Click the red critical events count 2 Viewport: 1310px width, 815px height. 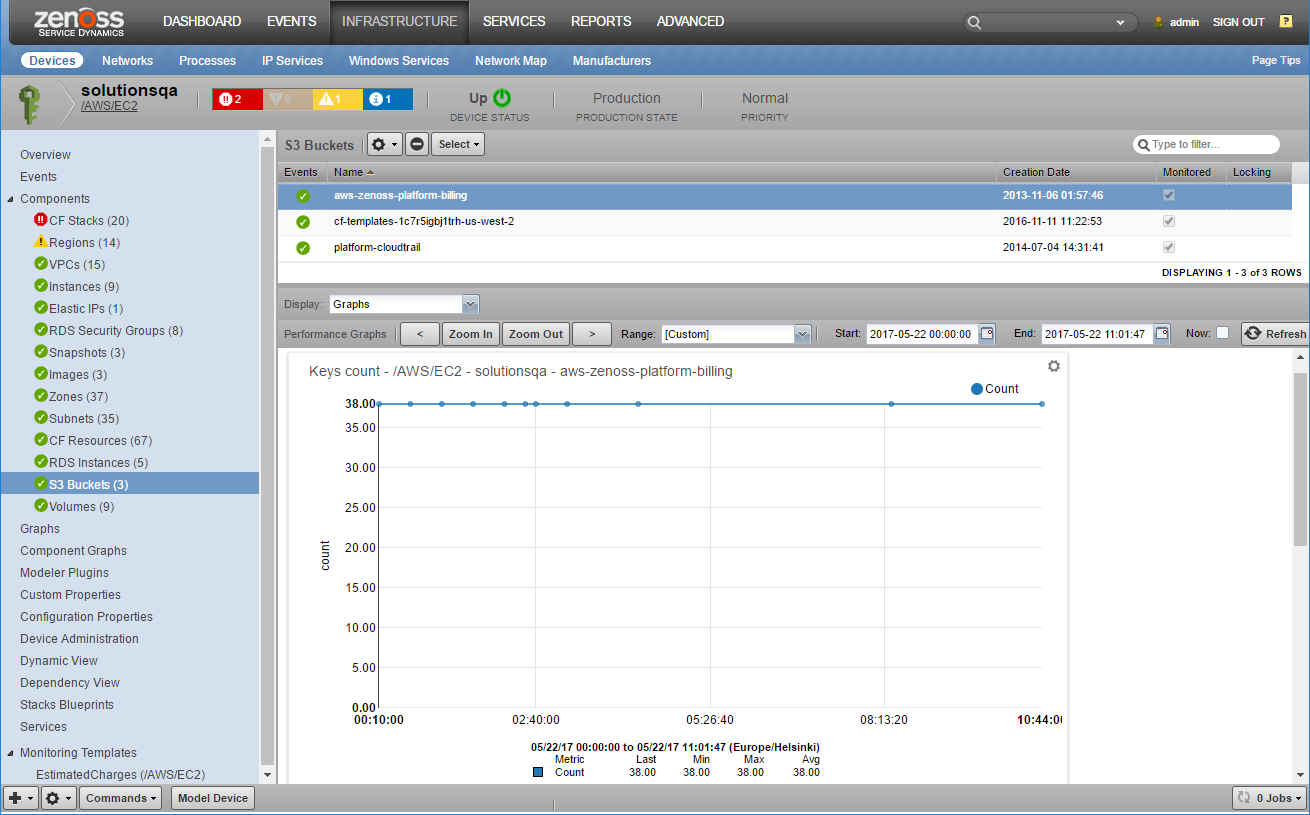237,99
